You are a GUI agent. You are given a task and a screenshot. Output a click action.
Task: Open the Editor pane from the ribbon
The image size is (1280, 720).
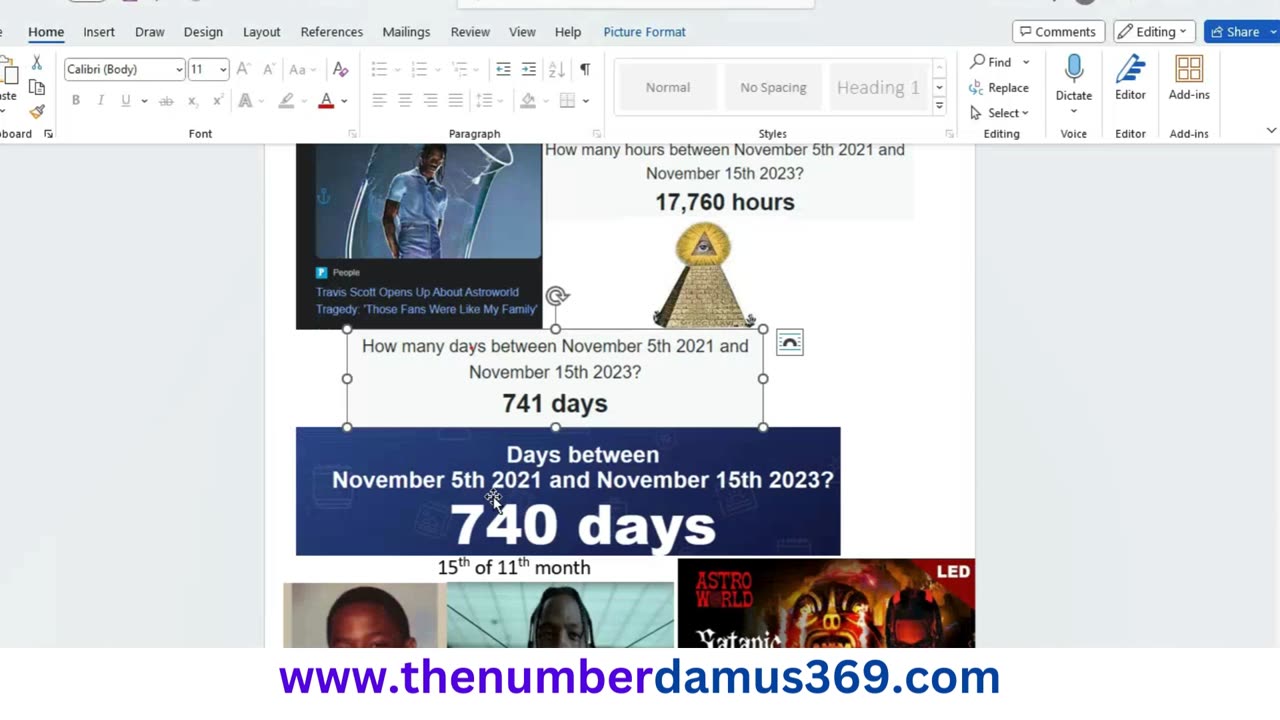1130,78
